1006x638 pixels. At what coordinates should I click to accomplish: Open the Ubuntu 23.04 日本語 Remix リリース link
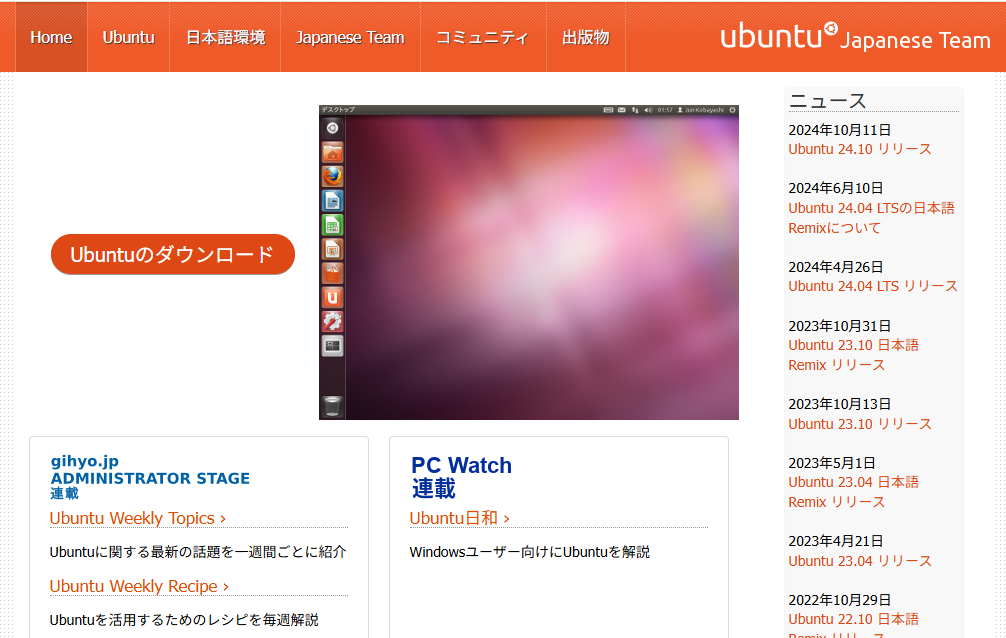tap(853, 492)
